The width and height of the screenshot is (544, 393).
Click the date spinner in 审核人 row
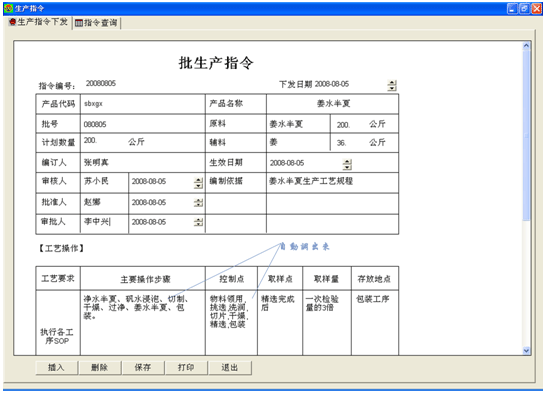click(x=198, y=183)
